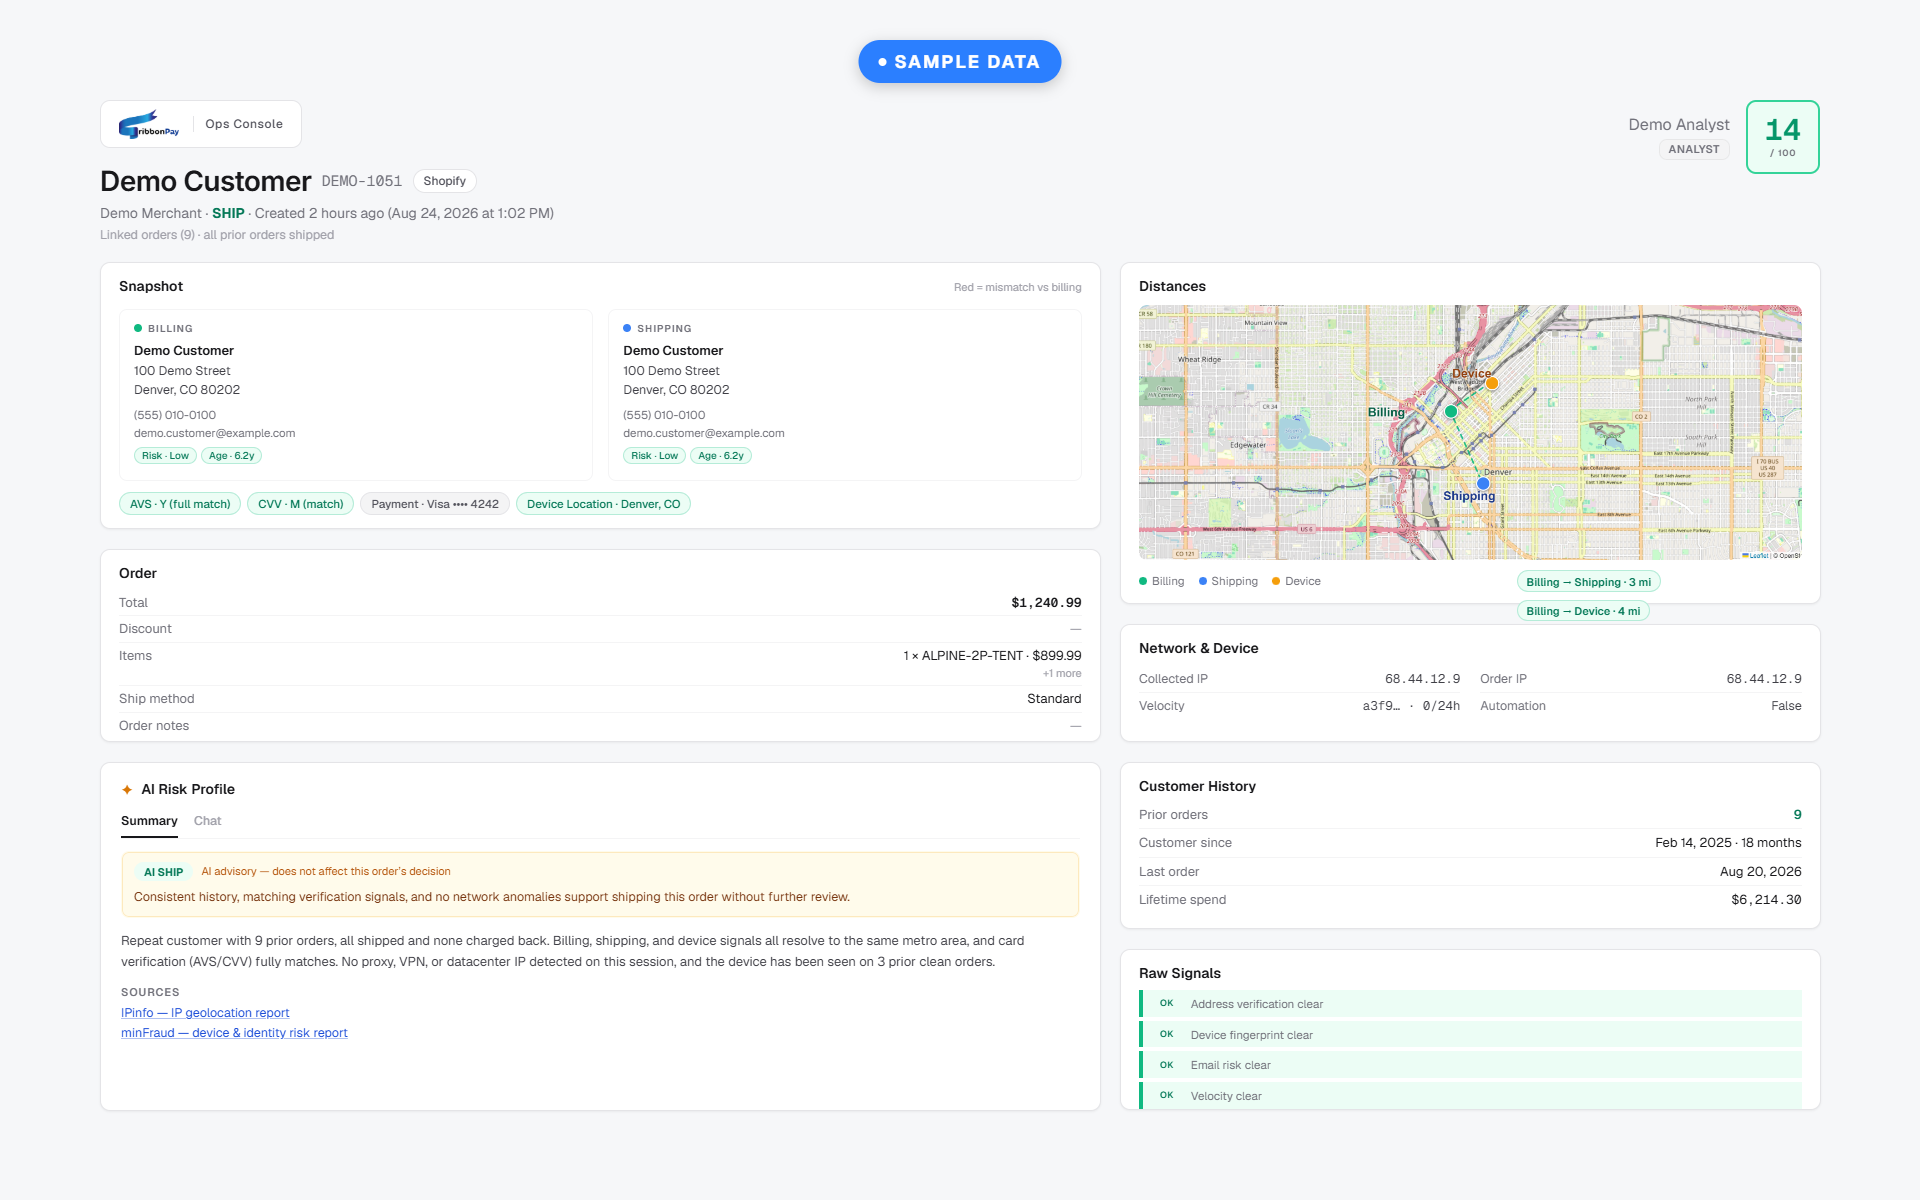Viewport: 1920px width, 1200px height.
Task: Click the green SHIP decision text
Action: coord(228,213)
